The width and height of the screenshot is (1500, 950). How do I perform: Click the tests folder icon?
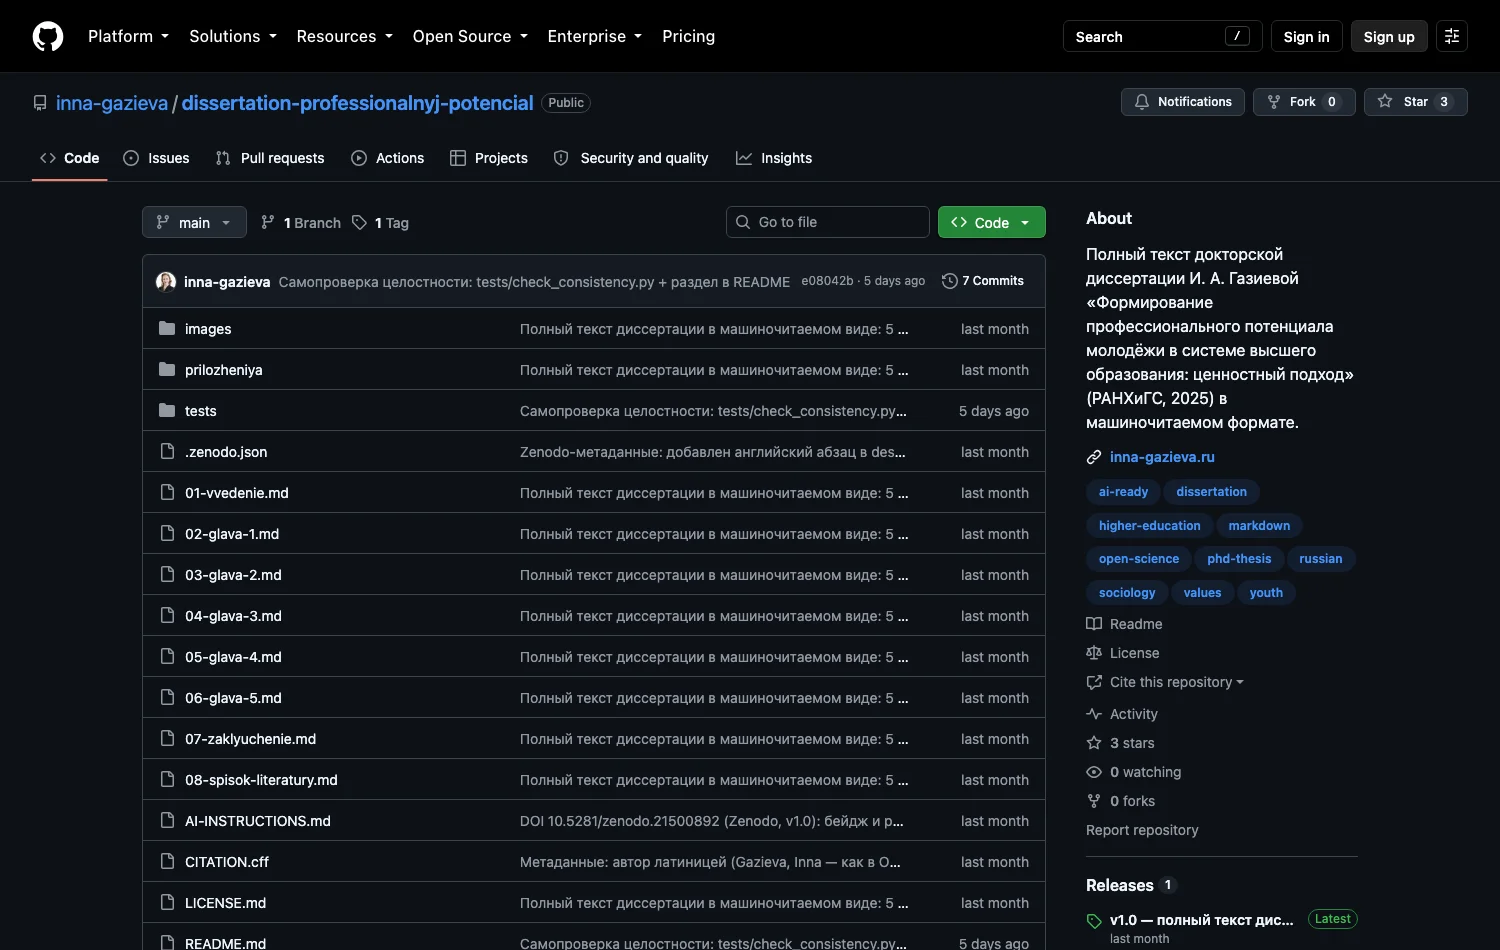click(x=167, y=410)
